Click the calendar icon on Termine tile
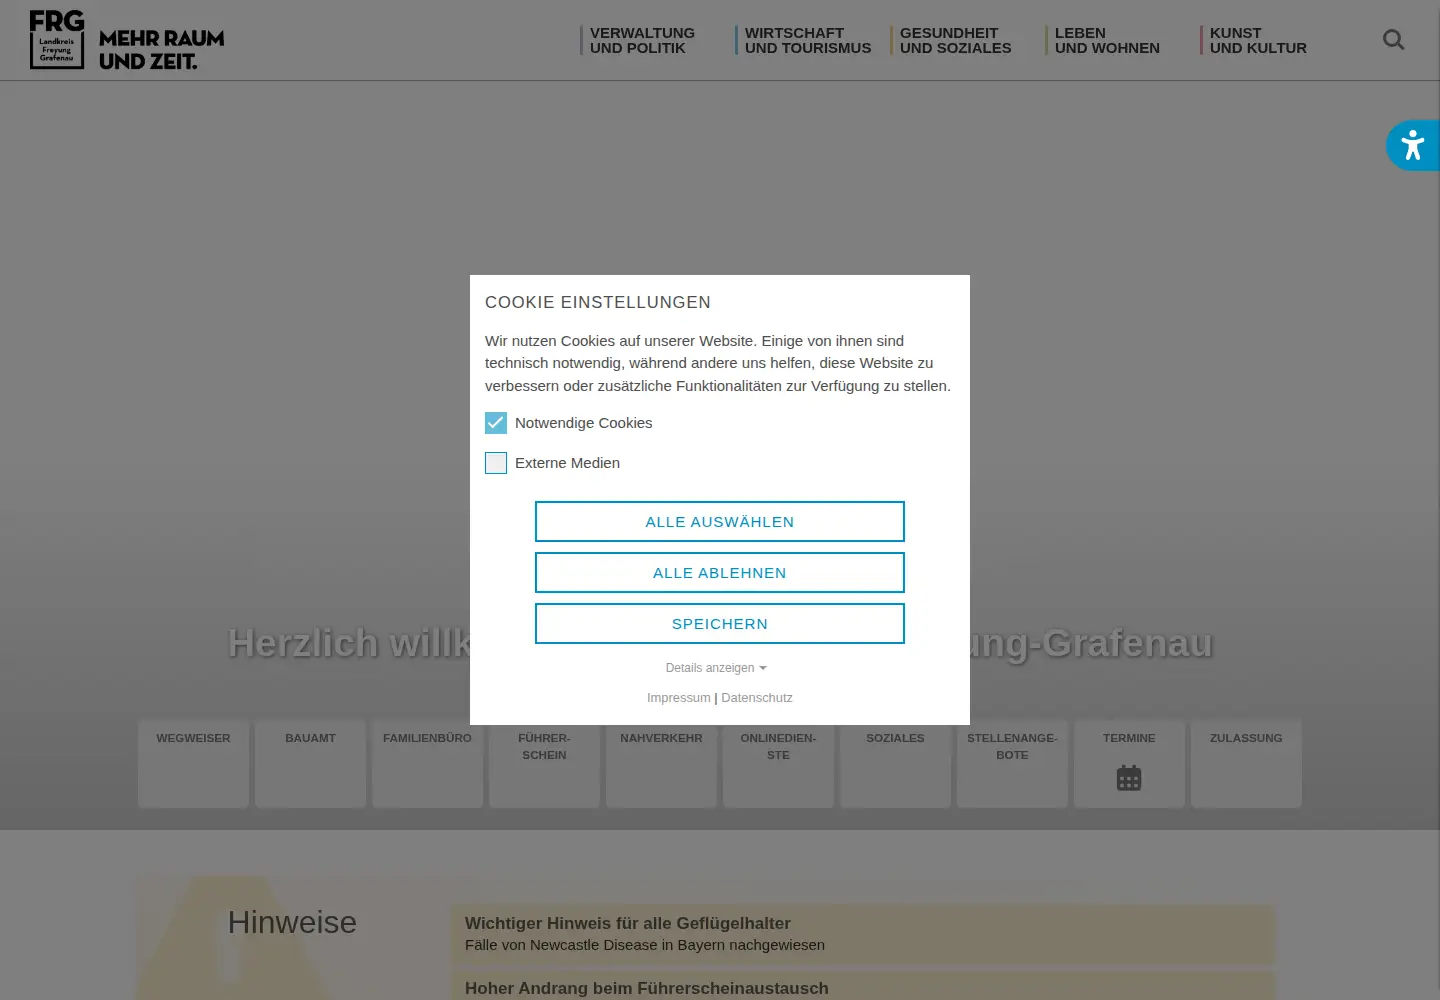This screenshot has height=1000, width=1440. click(1129, 778)
